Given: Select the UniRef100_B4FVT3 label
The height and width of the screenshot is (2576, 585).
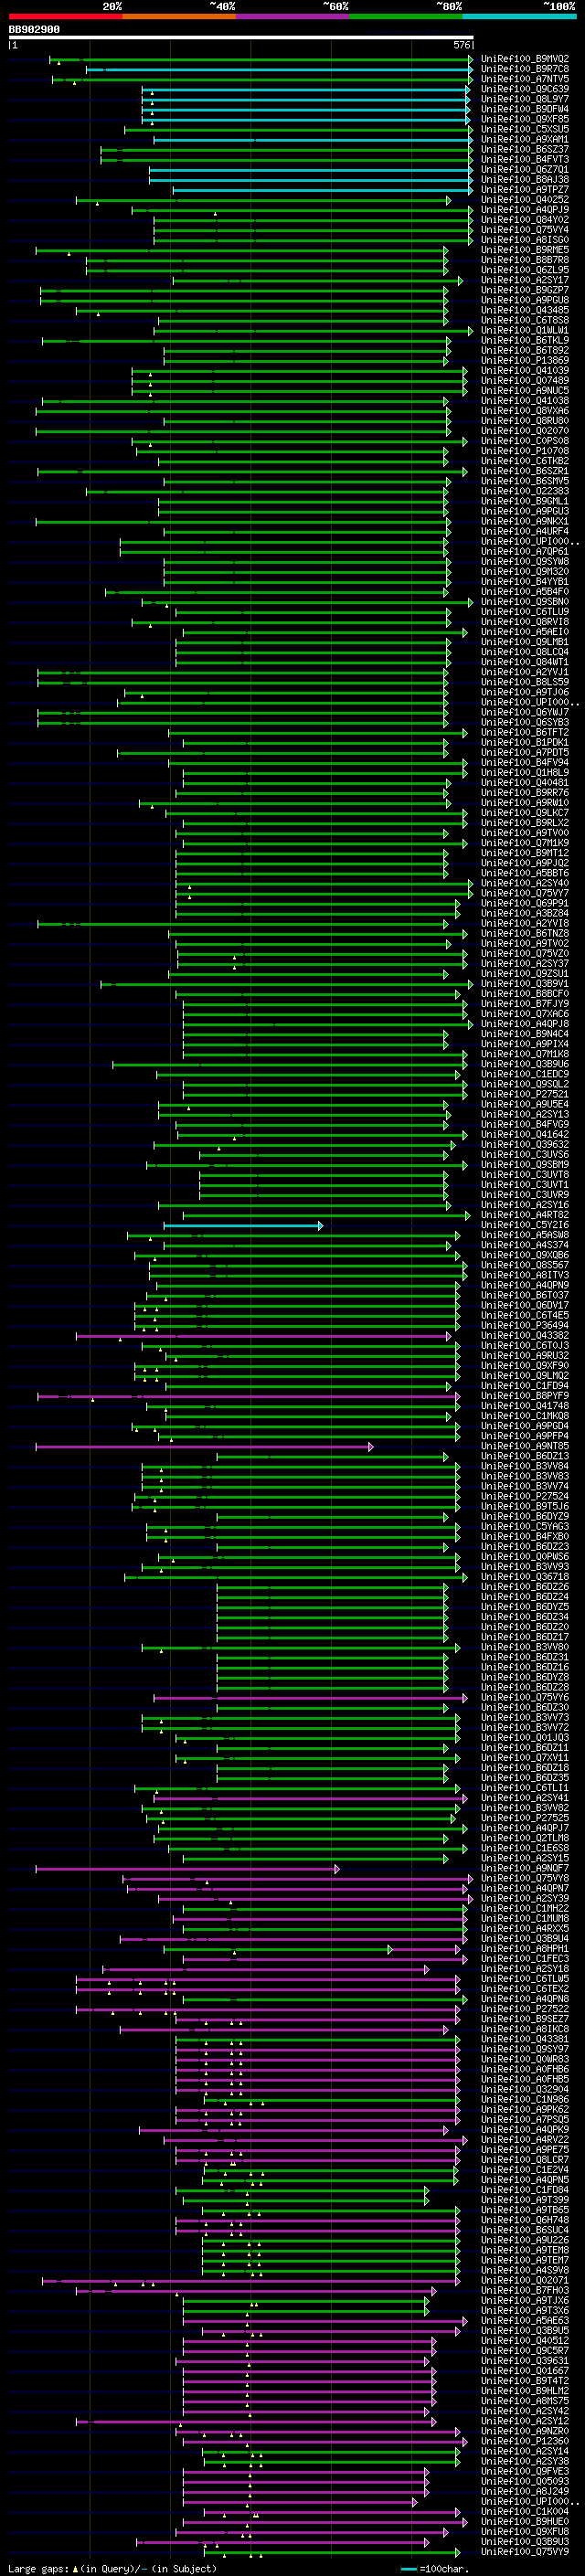Looking at the screenshot, I should [525, 159].
